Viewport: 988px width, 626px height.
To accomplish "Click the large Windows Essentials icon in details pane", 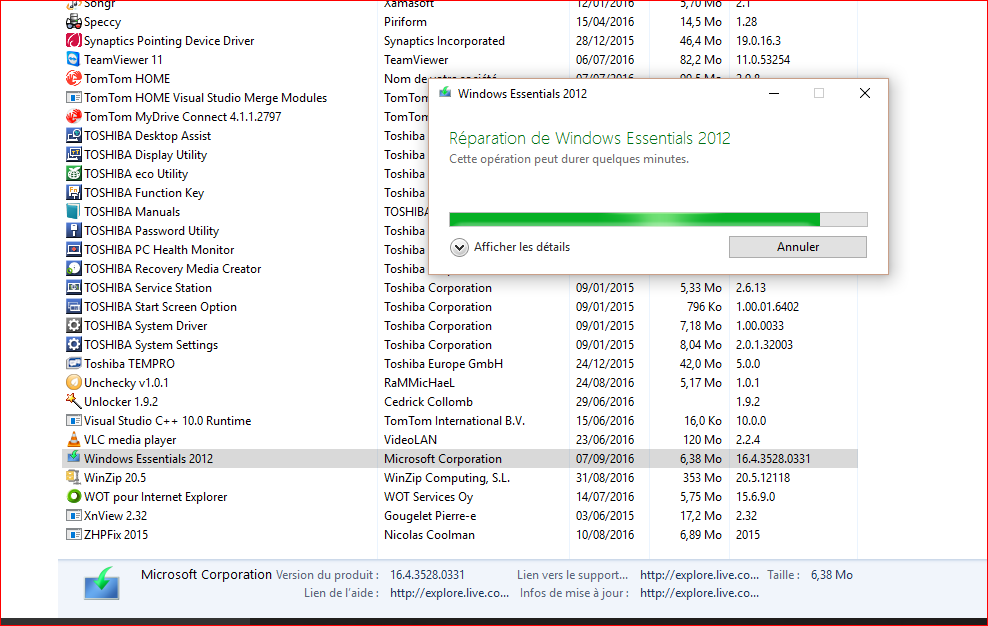I will tap(101, 583).
